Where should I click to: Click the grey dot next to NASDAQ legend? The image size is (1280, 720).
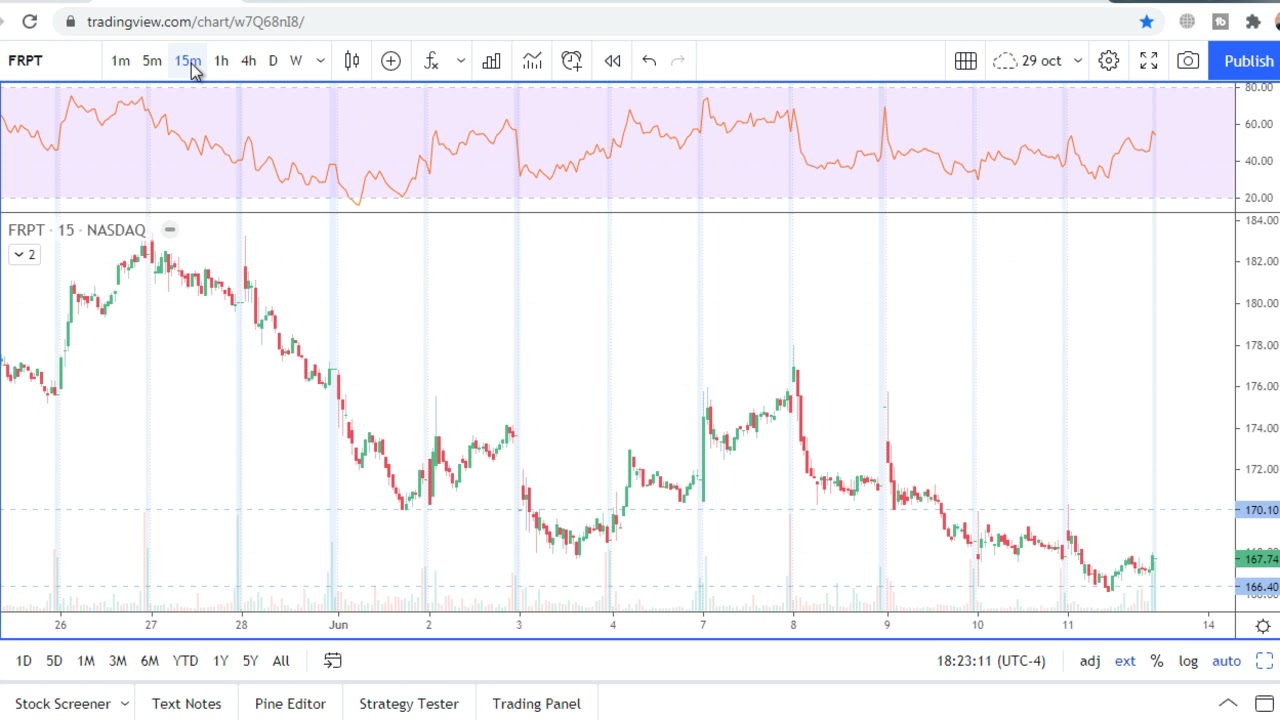pos(169,230)
